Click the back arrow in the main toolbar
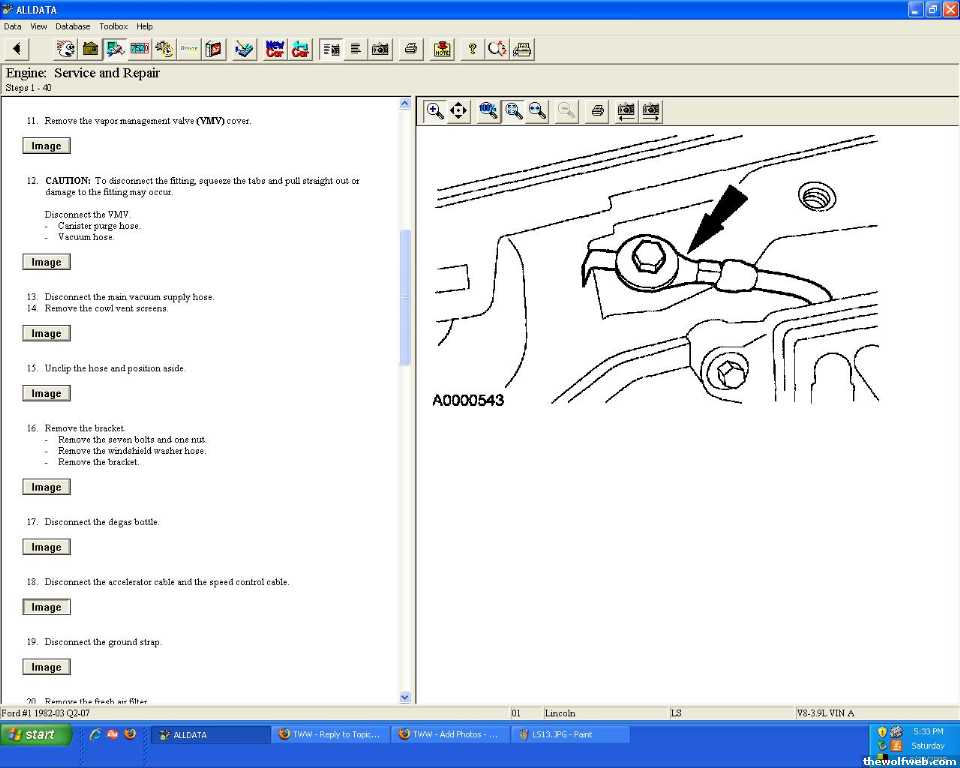 [18, 48]
